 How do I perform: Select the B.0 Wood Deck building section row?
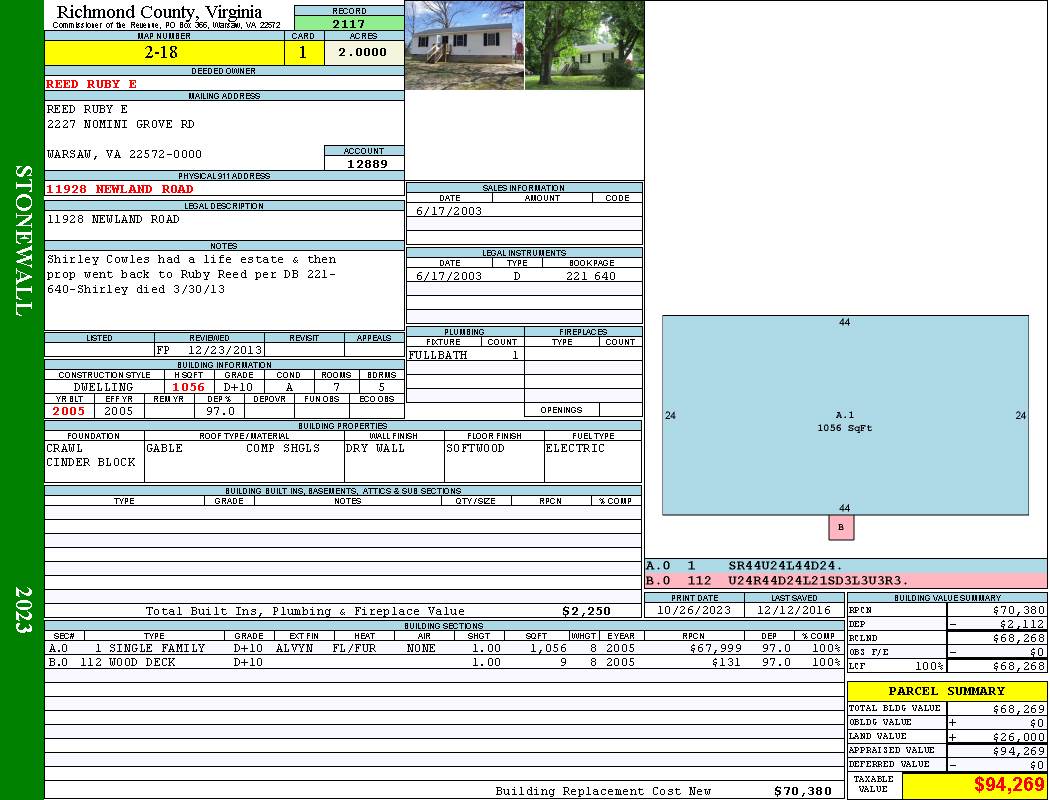pyautogui.click(x=440, y=662)
